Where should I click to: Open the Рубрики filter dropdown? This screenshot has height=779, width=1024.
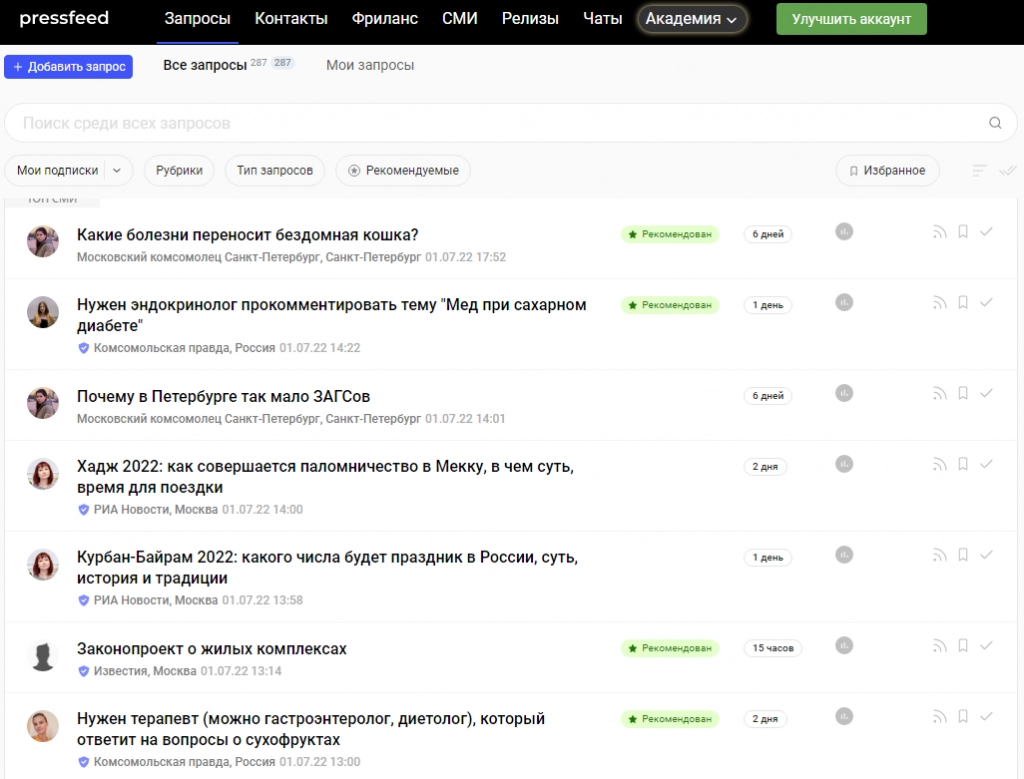(179, 170)
